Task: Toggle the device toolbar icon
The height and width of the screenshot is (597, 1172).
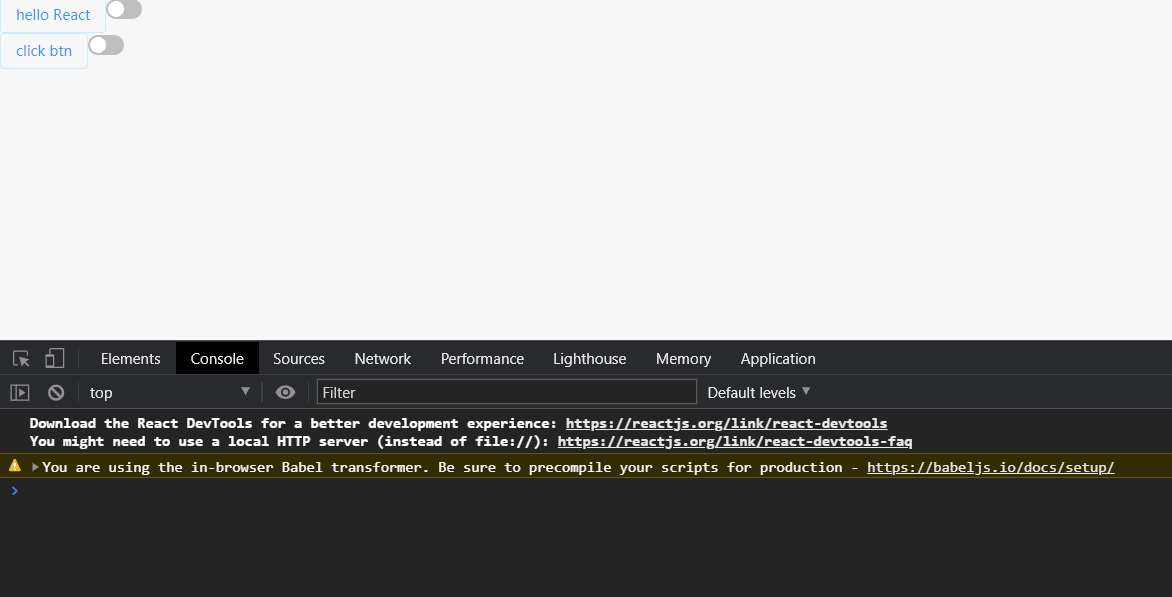Action: tap(55, 359)
